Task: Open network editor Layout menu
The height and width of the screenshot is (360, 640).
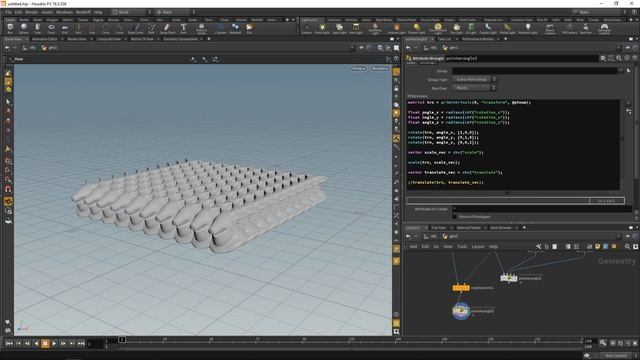Action: click(x=478, y=247)
